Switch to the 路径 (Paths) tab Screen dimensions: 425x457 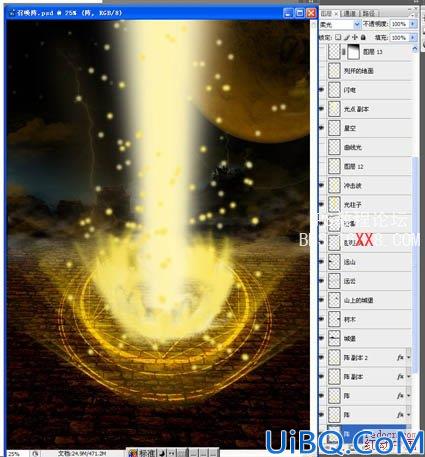click(x=369, y=14)
